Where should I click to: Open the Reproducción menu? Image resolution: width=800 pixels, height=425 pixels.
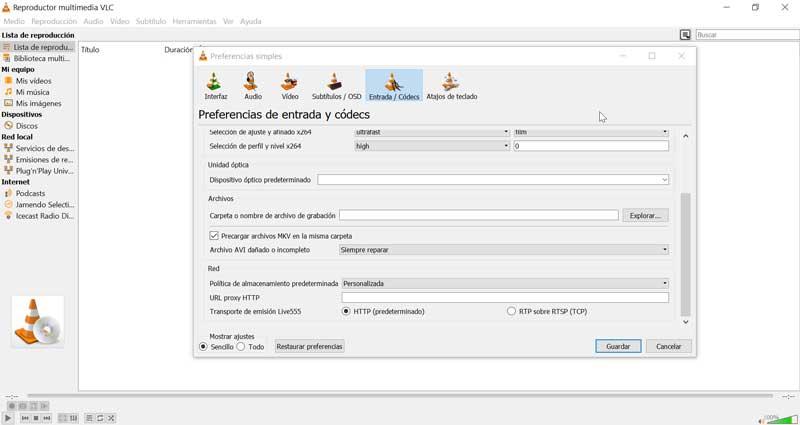click(x=54, y=21)
